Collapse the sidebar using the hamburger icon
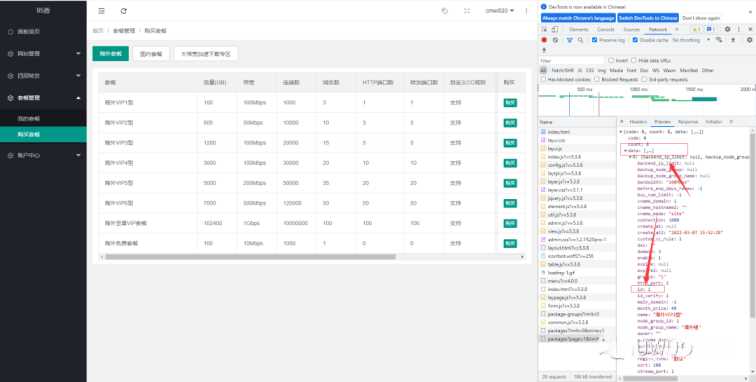Image resolution: width=756 pixels, height=382 pixels. tap(101, 11)
